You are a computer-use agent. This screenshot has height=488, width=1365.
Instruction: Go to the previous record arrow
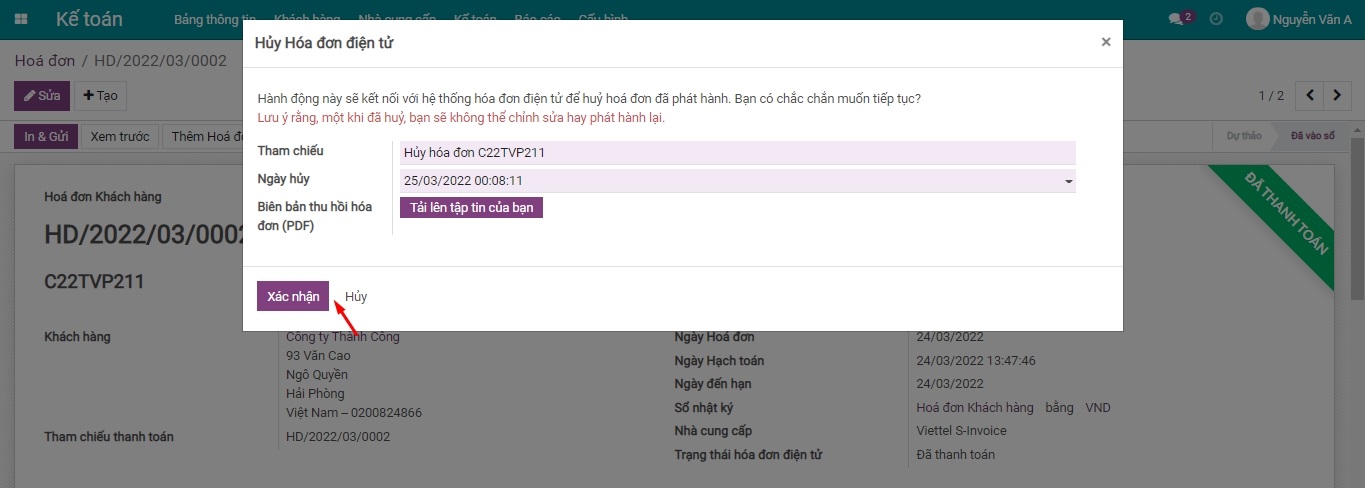(1309, 96)
